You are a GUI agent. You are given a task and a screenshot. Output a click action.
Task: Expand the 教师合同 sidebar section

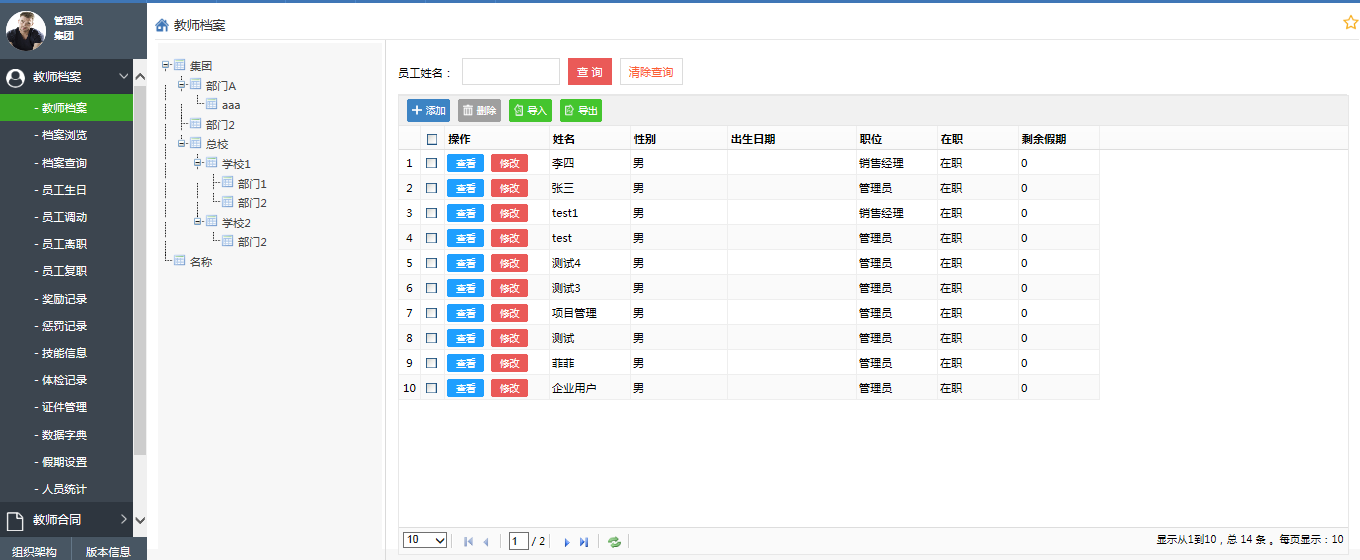[x=124, y=519]
